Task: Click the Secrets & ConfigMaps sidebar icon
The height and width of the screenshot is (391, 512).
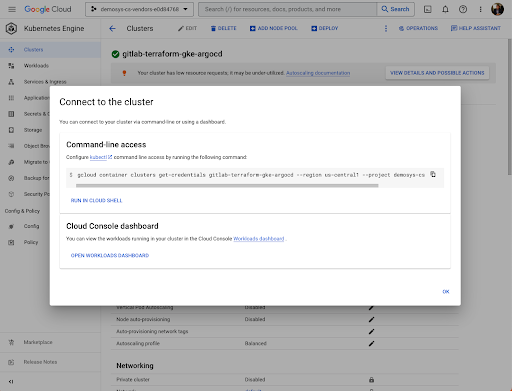Action: click(x=11, y=114)
